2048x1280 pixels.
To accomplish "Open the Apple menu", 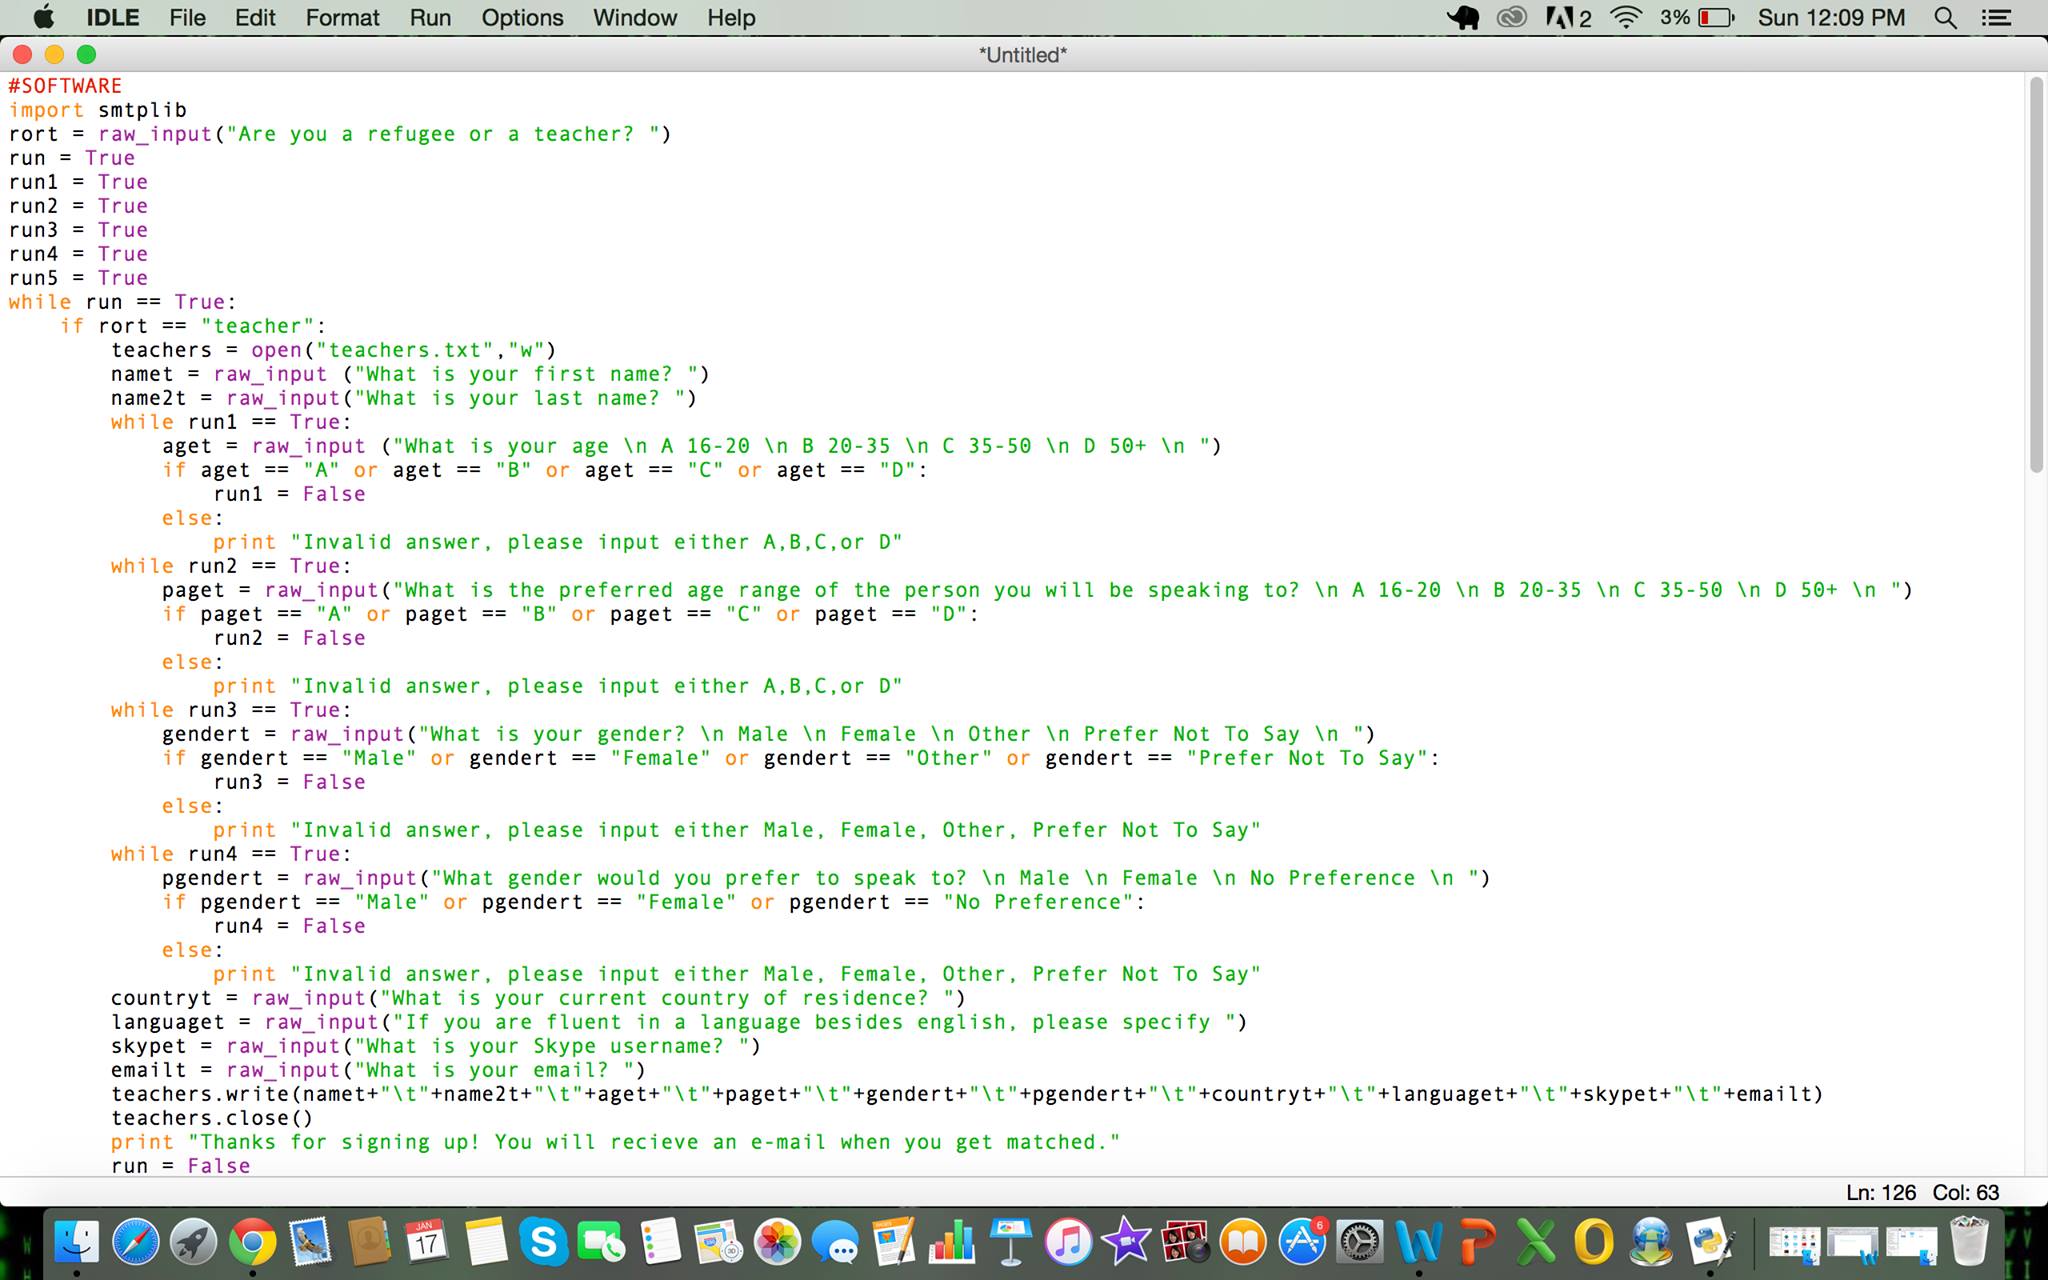I will pos(43,18).
